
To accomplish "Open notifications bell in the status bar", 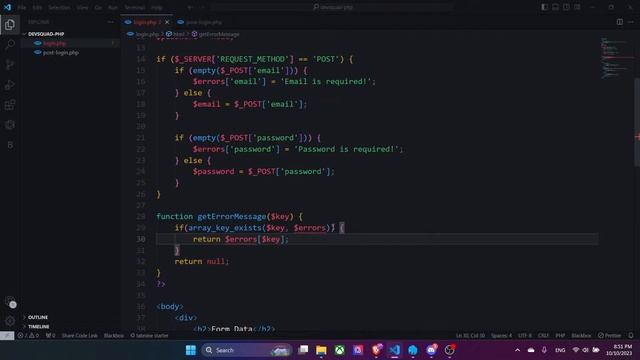I will pos(631,336).
